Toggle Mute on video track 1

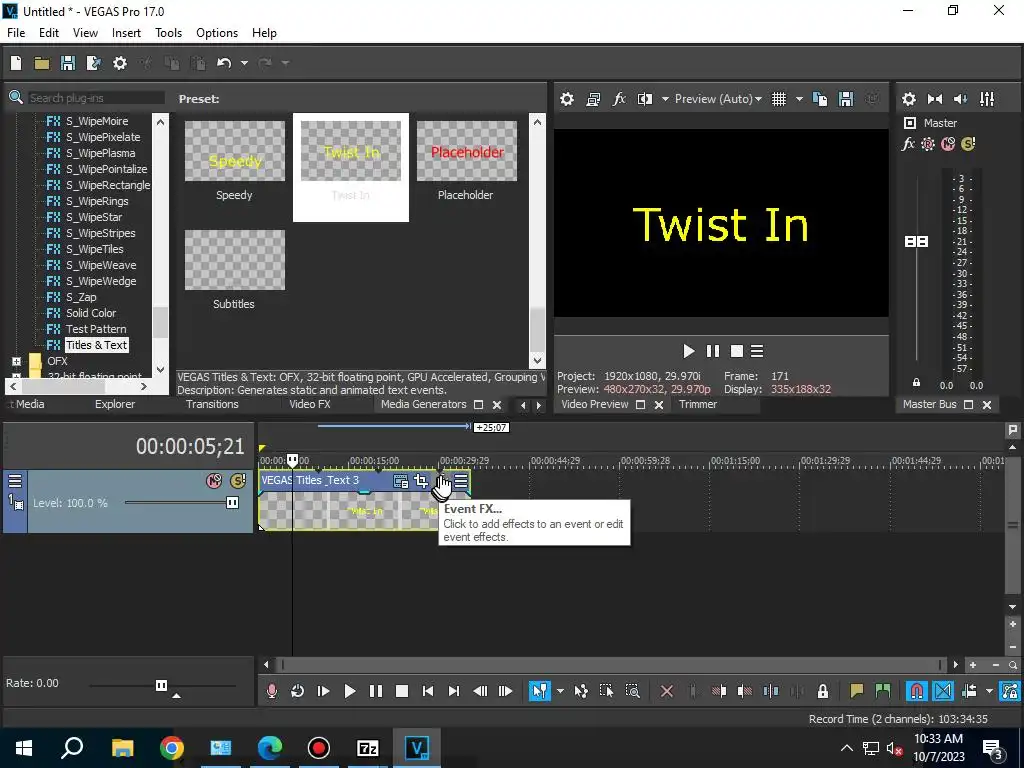tap(214, 481)
